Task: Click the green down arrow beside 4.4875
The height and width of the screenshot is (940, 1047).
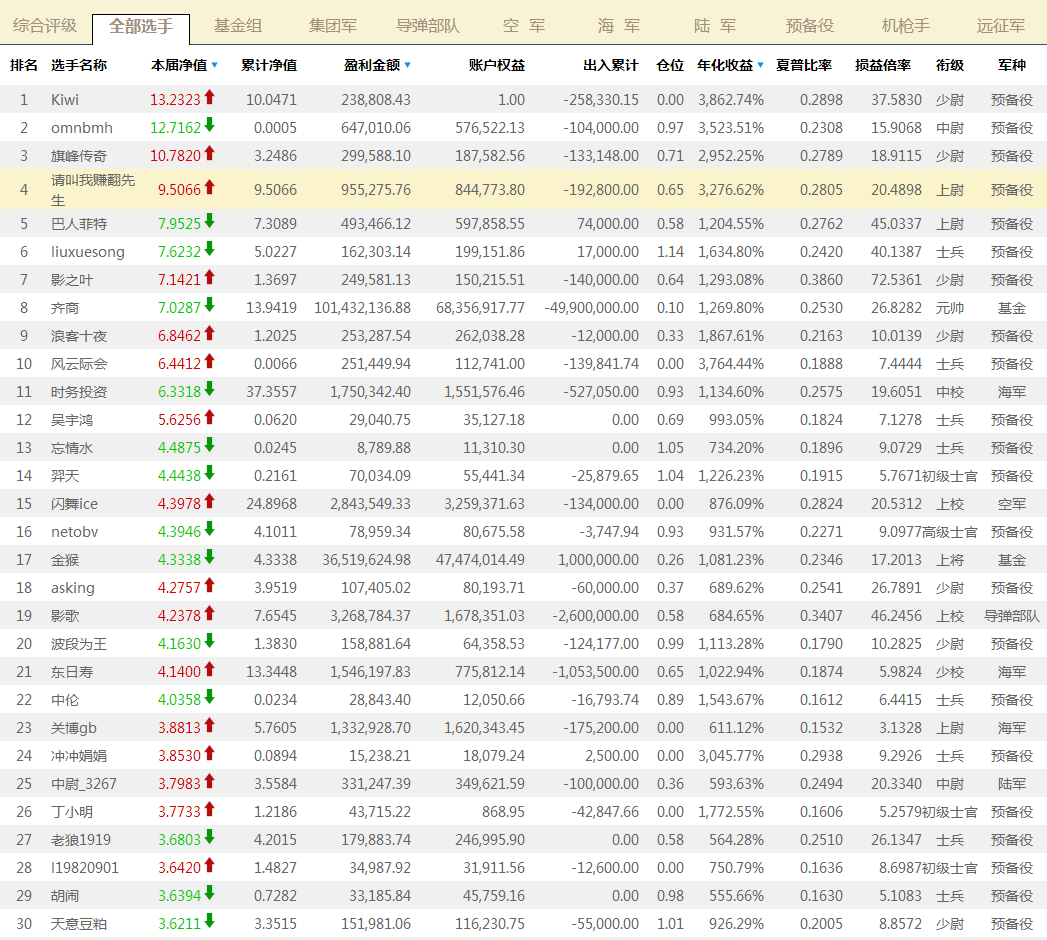Action: tap(210, 445)
